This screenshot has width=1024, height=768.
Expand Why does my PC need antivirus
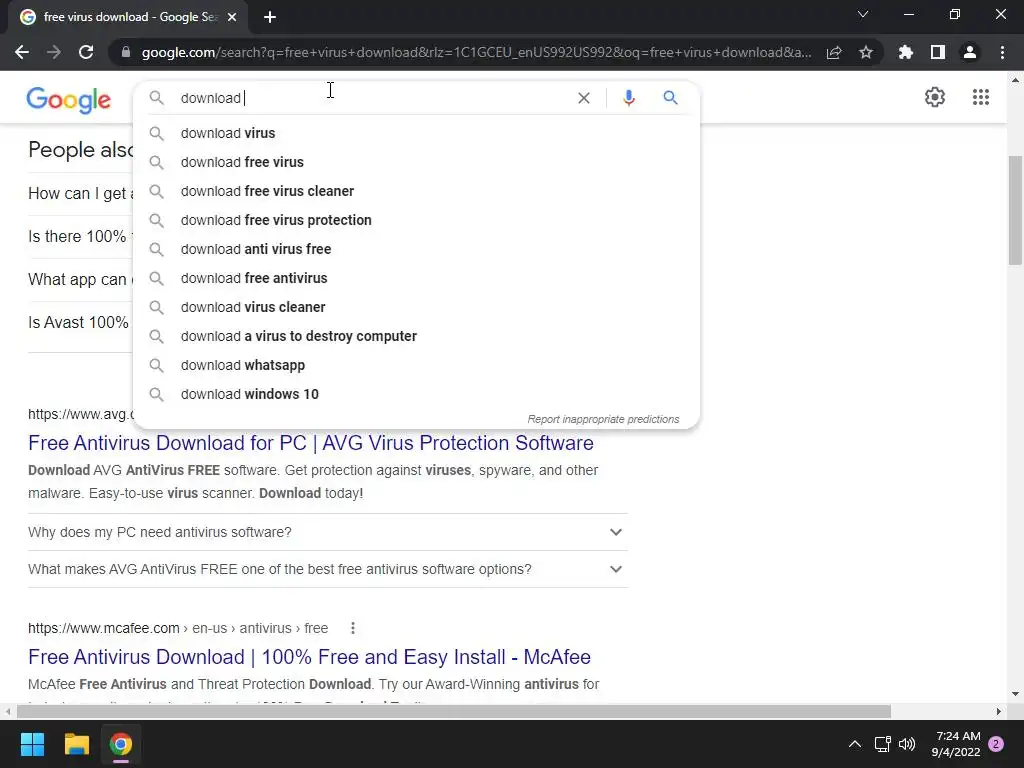tap(328, 532)
